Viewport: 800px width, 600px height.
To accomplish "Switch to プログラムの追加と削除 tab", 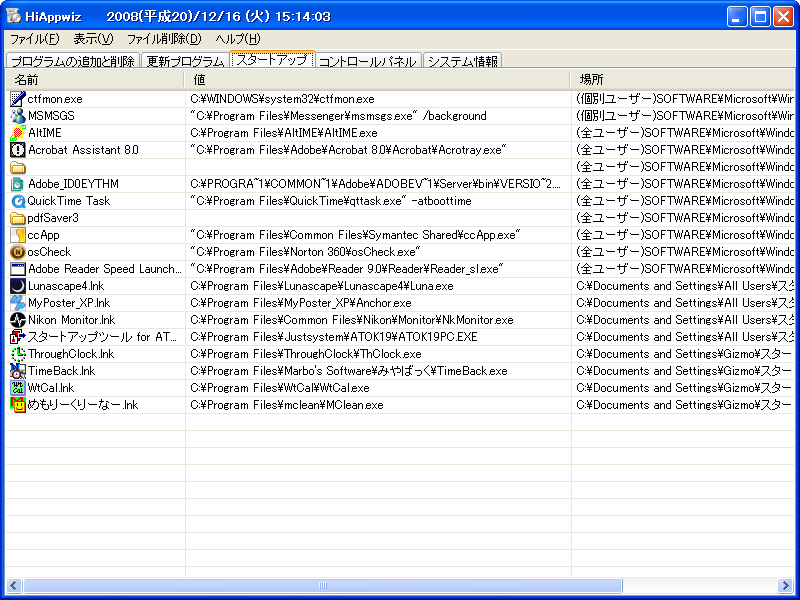I will click(x=72, y=61).
